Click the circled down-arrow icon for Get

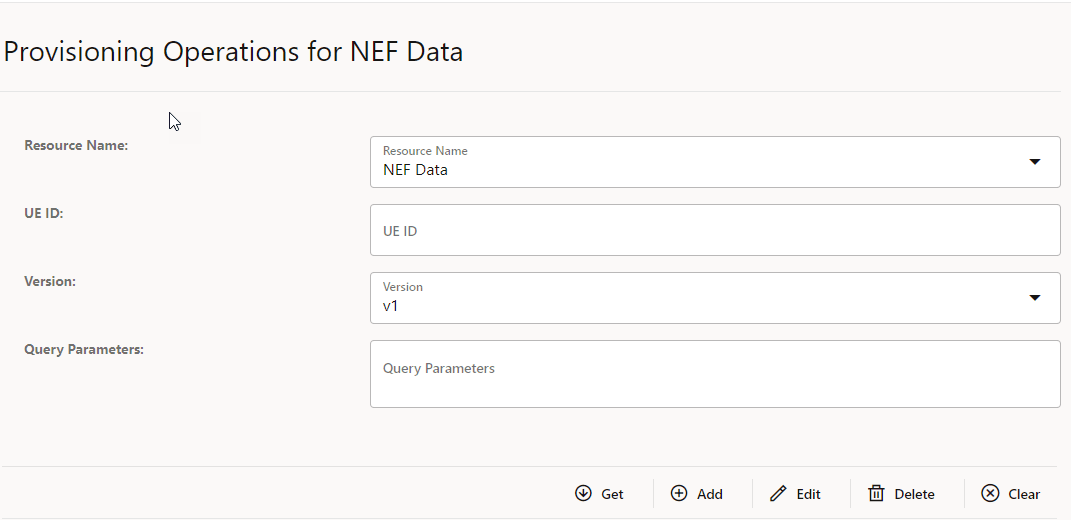tap(583, 493)
